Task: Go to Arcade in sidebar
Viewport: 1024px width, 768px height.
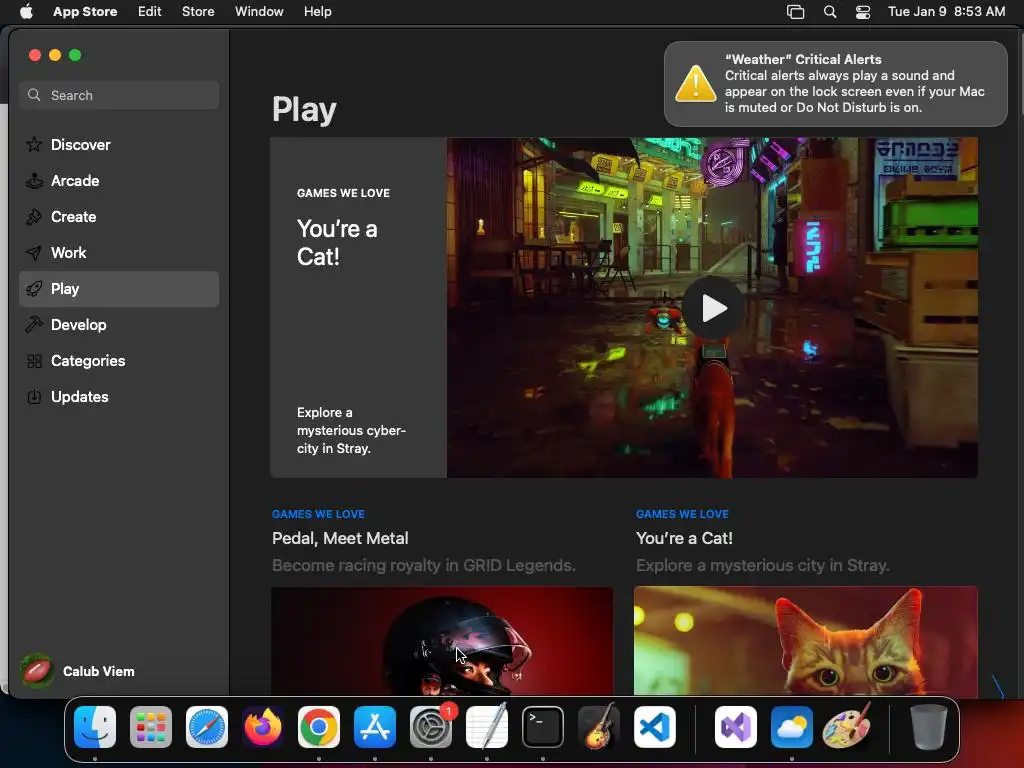Action: [x=119, y=181]
